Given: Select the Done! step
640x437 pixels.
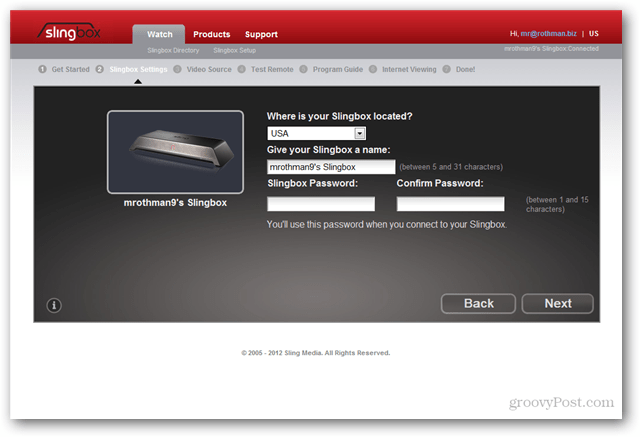Looking at the screenshot, I should tap(465, 69).
